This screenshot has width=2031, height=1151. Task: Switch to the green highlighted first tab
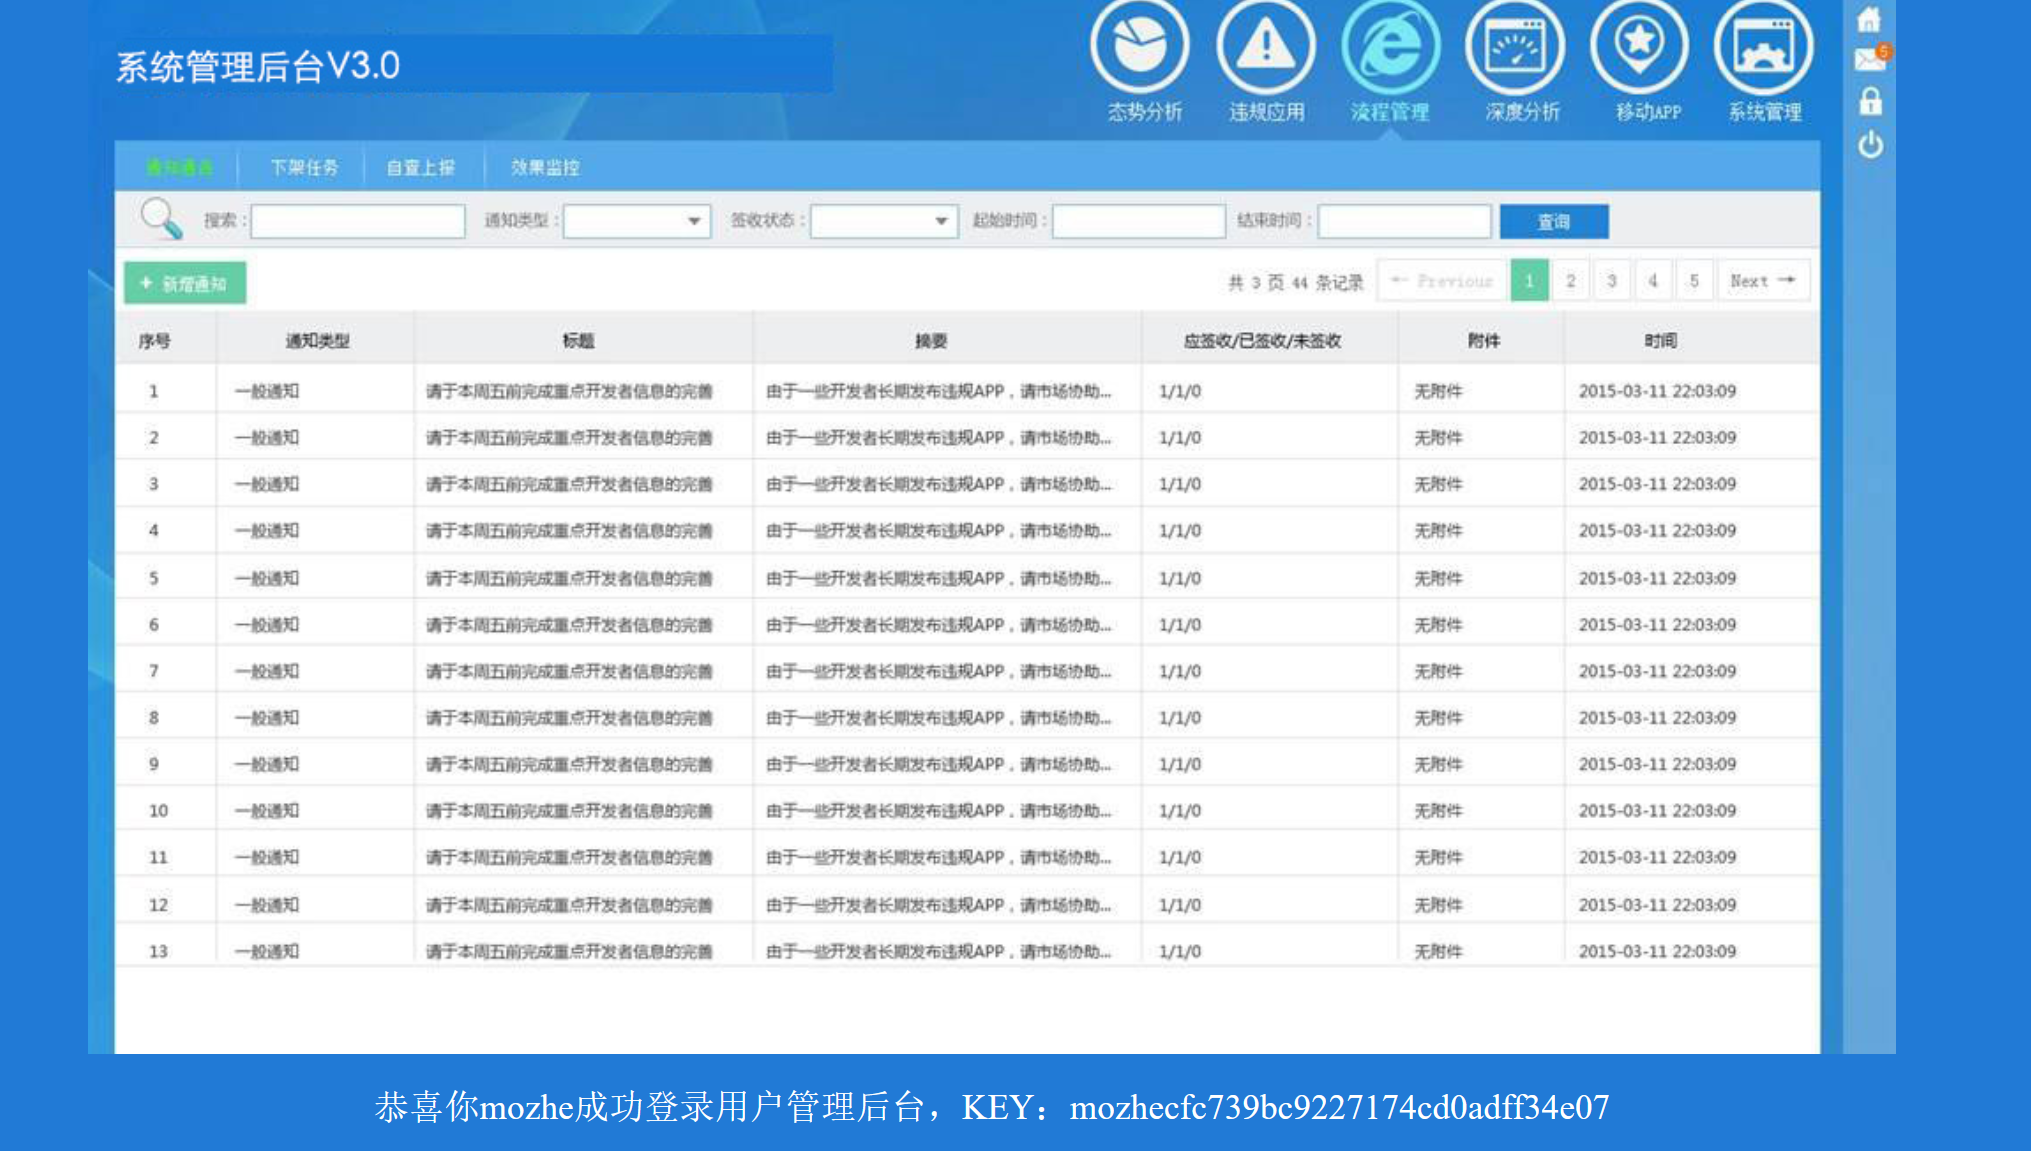179,167
